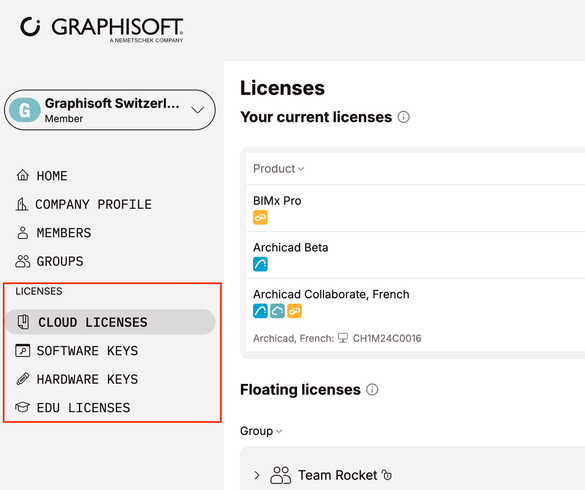Screen dimensions: 585x490
Task: Open the Graphisoft Switzerland account switcher
Action: tap(110, 110)
